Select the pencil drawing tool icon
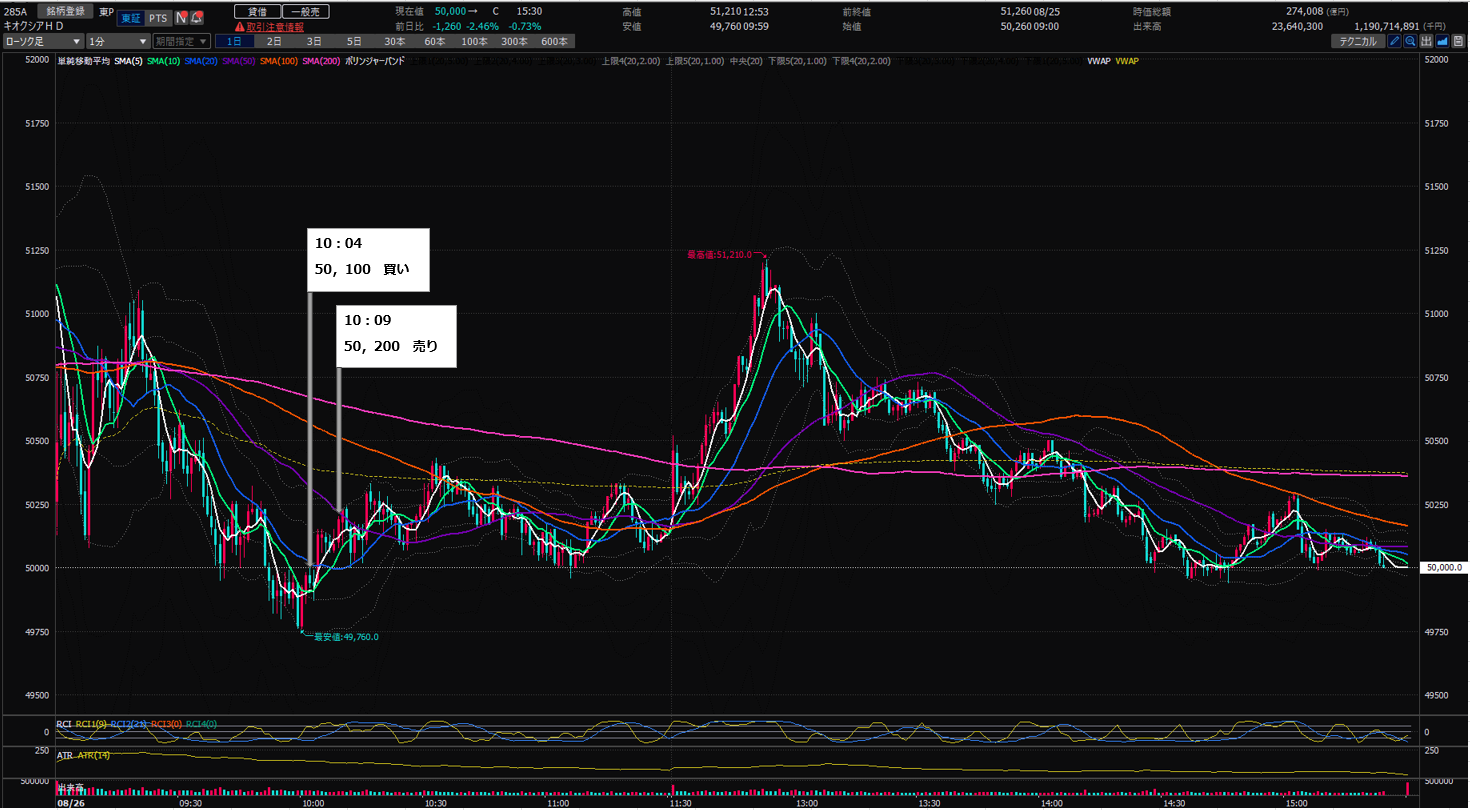This screenshot has width=1470, height=810. tap(1395, 42)
